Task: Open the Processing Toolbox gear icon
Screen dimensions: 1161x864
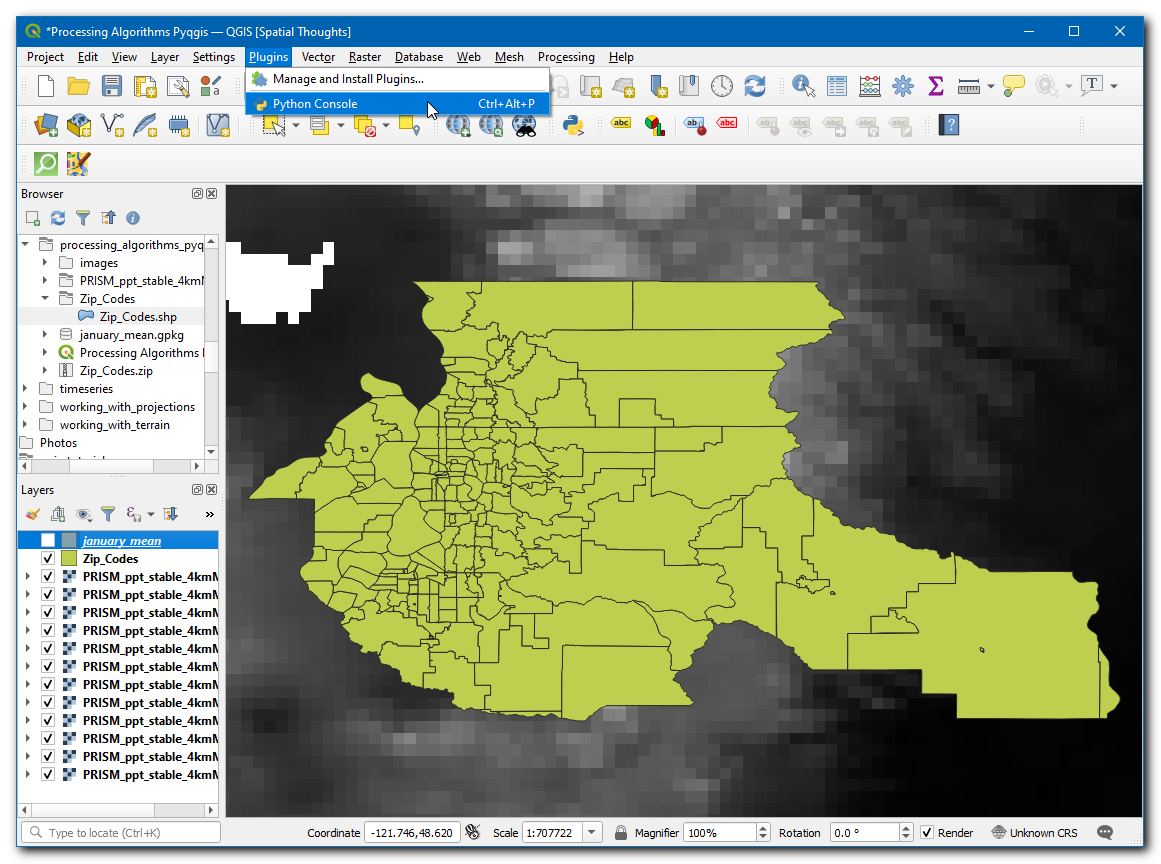Action: point(903,86)
